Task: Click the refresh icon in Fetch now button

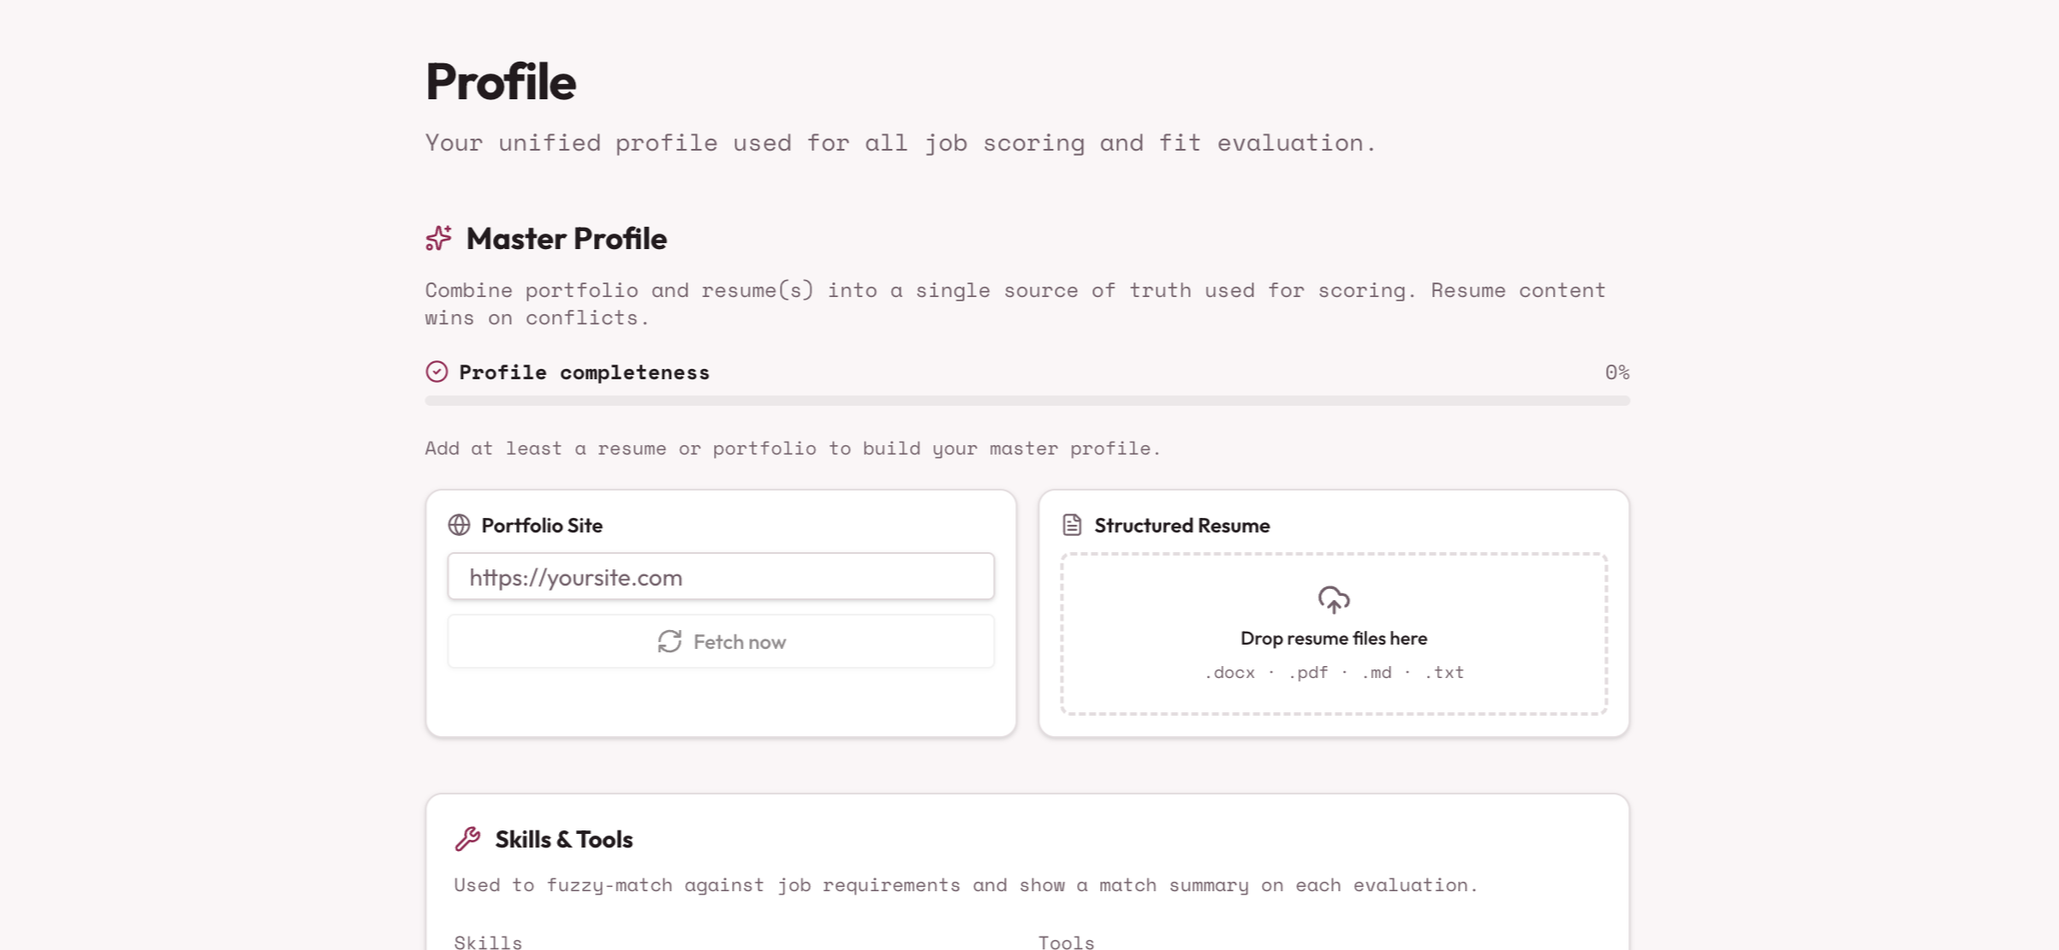Action: [x=670, y=642]
